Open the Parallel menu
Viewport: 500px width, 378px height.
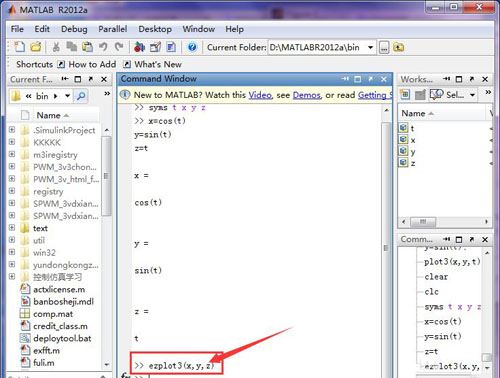[x=113, y=29]
